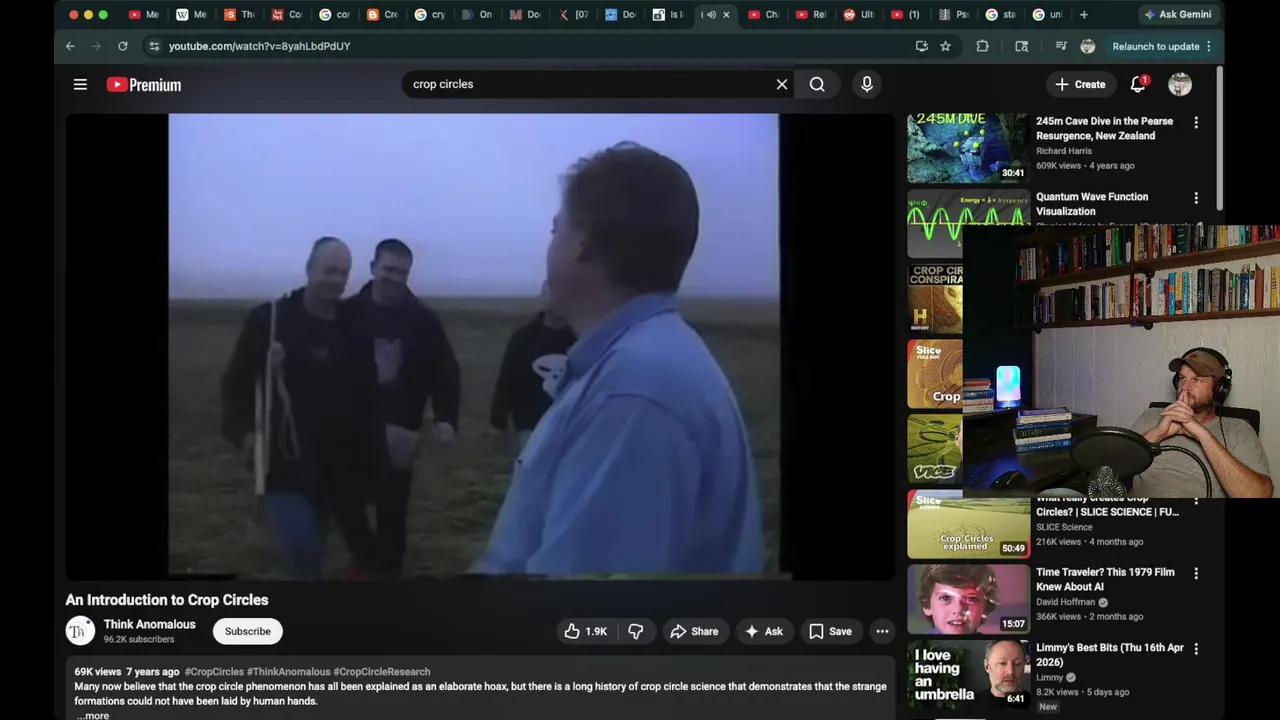Switch to the first 'Me' YouTube tab

coord(144,15)
